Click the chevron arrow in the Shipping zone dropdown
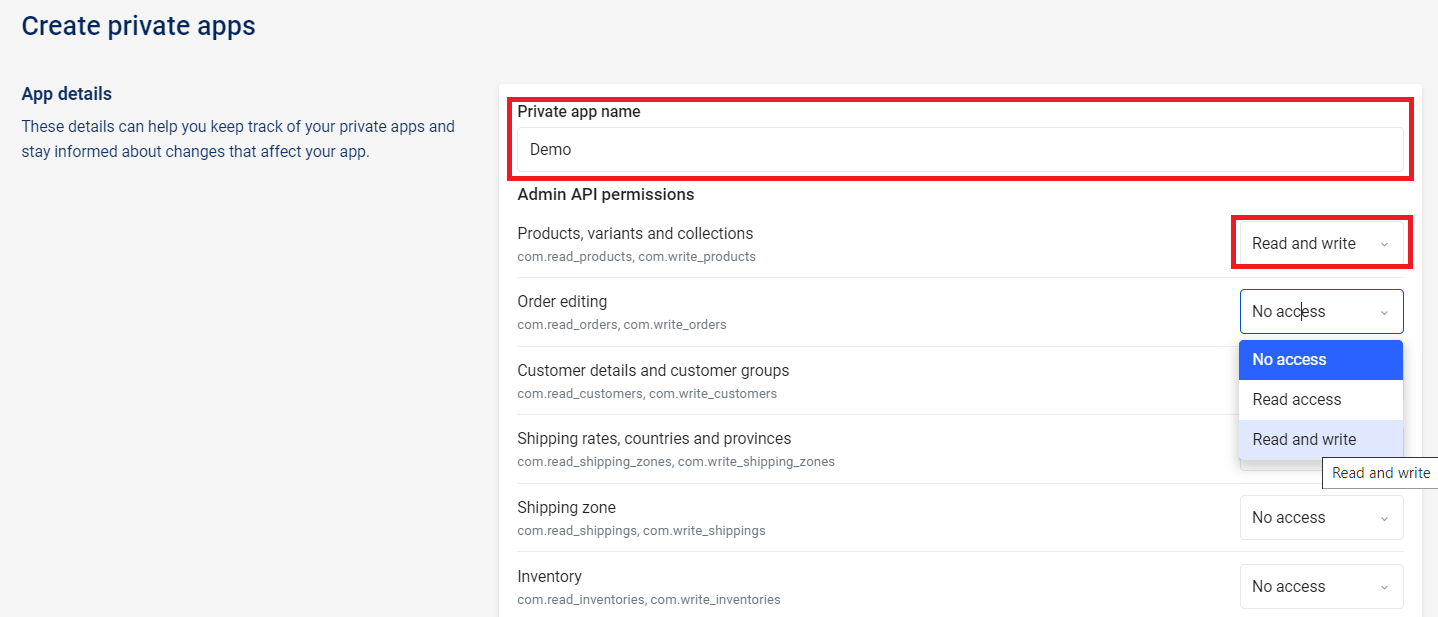Viewport: 1438px width, 617px height. (x=1384, y=518)
